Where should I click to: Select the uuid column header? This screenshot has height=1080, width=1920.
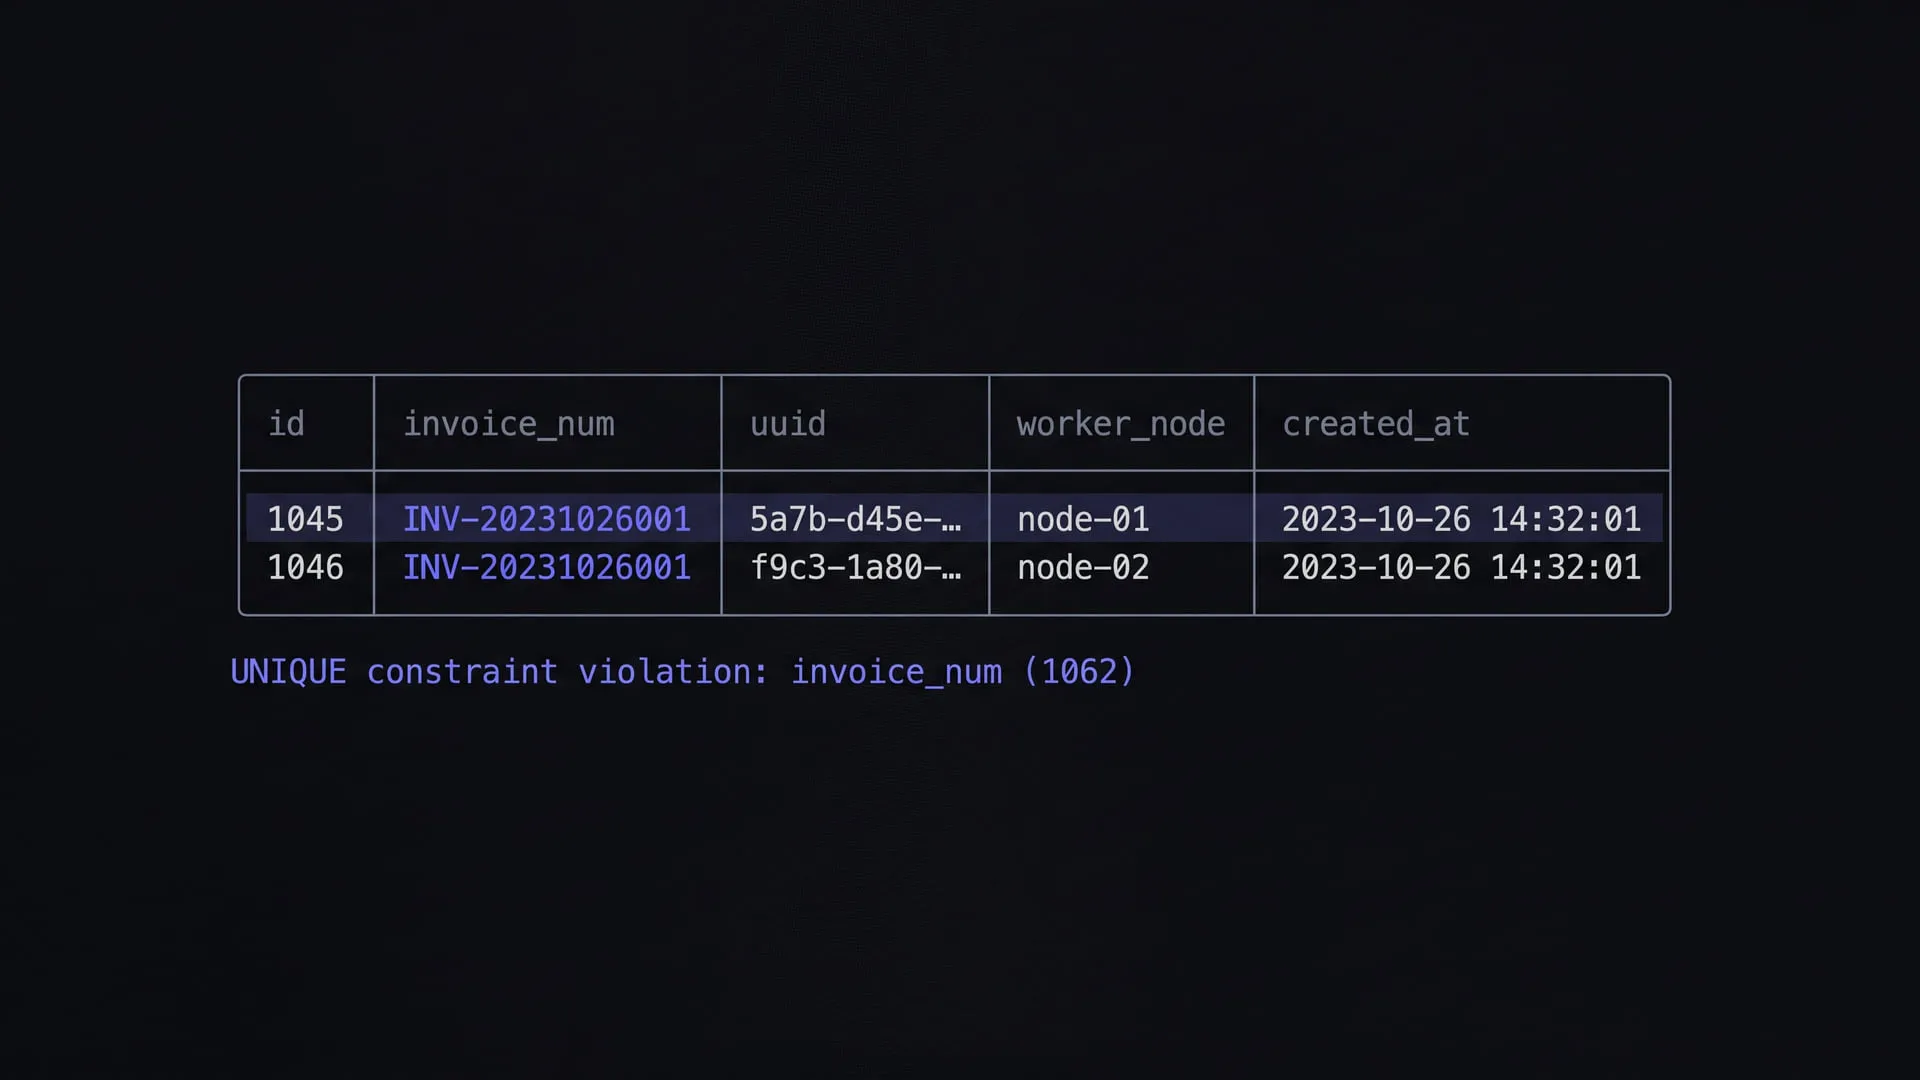[788, 424]
